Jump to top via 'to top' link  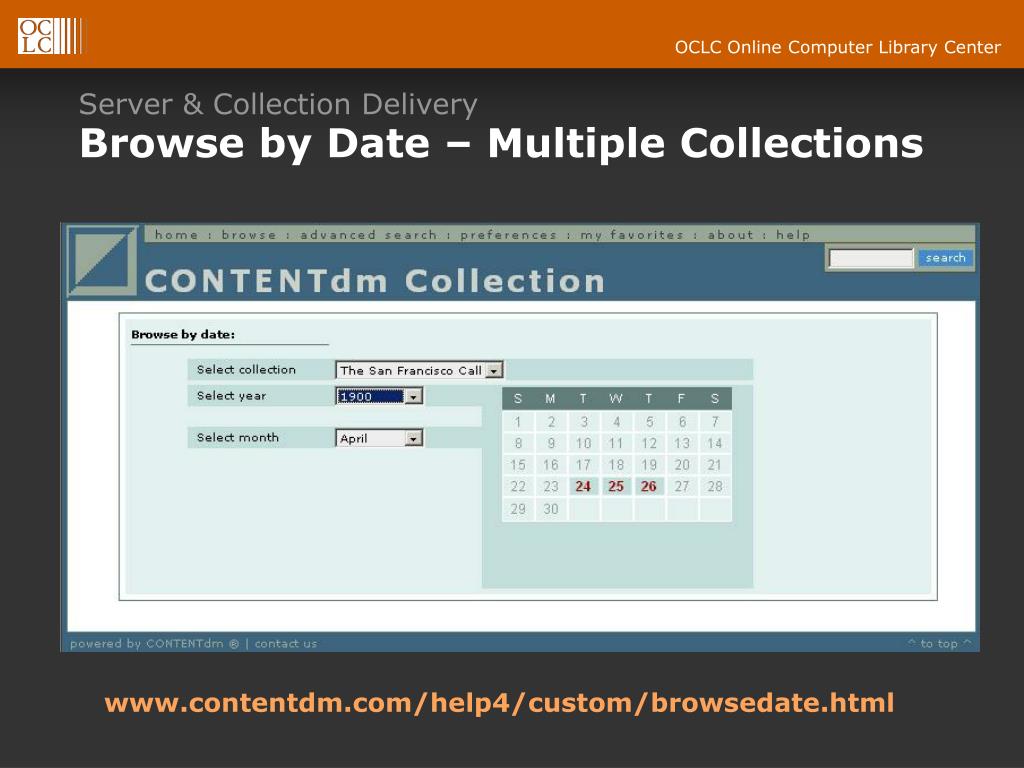[939, 643]
